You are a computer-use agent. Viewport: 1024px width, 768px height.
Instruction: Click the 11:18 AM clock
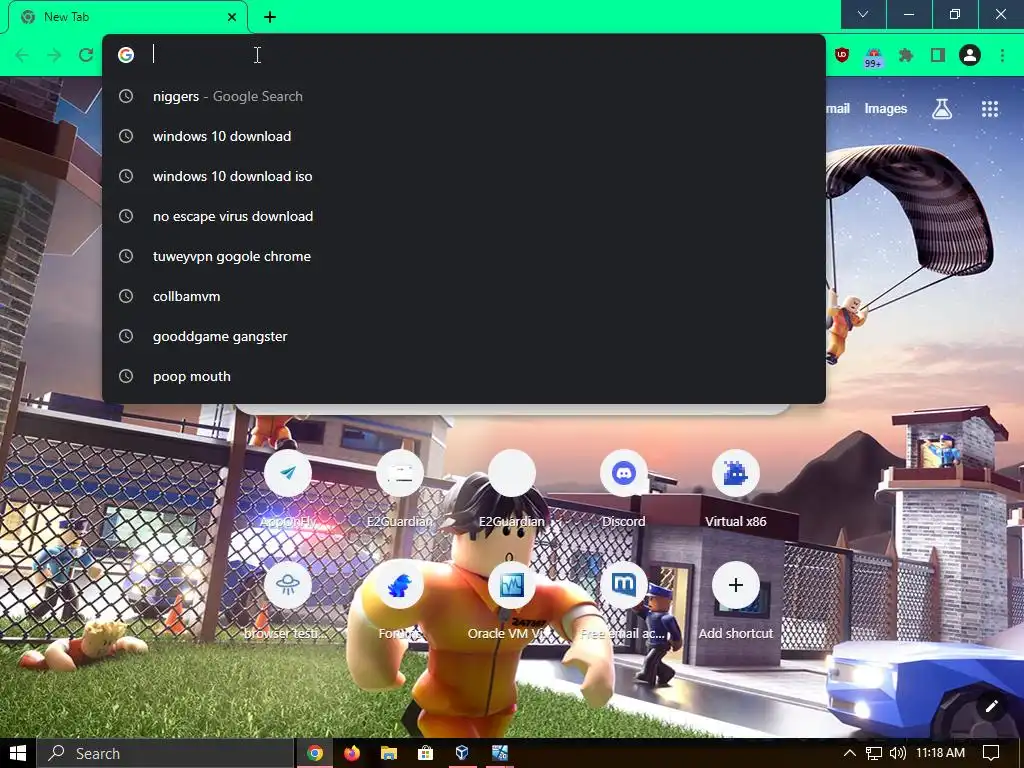pos(940,753)
